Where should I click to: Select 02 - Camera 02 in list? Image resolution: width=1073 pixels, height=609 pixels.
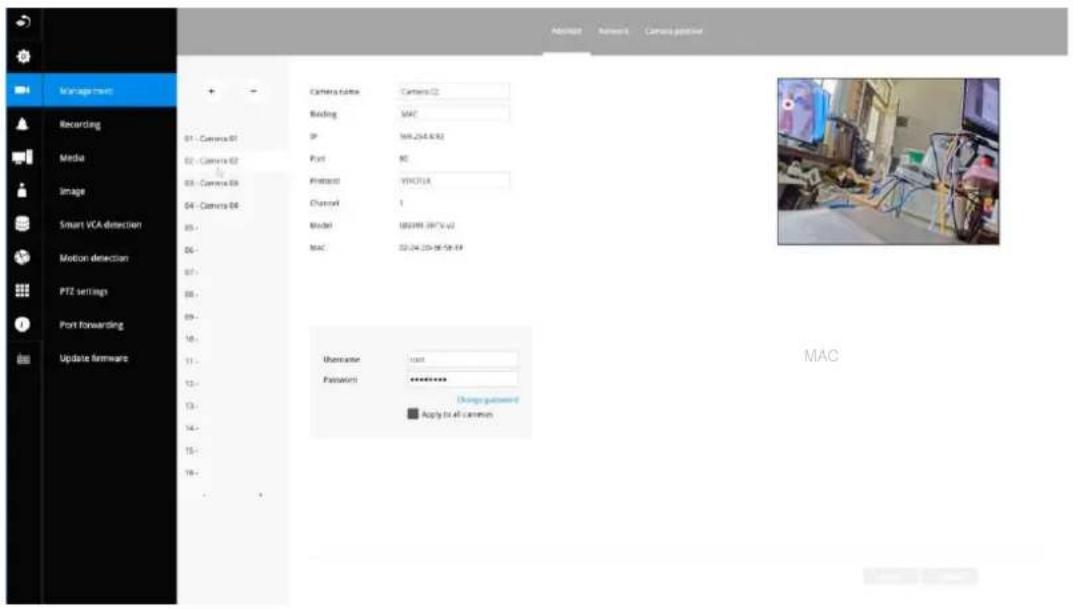[211, 161]
